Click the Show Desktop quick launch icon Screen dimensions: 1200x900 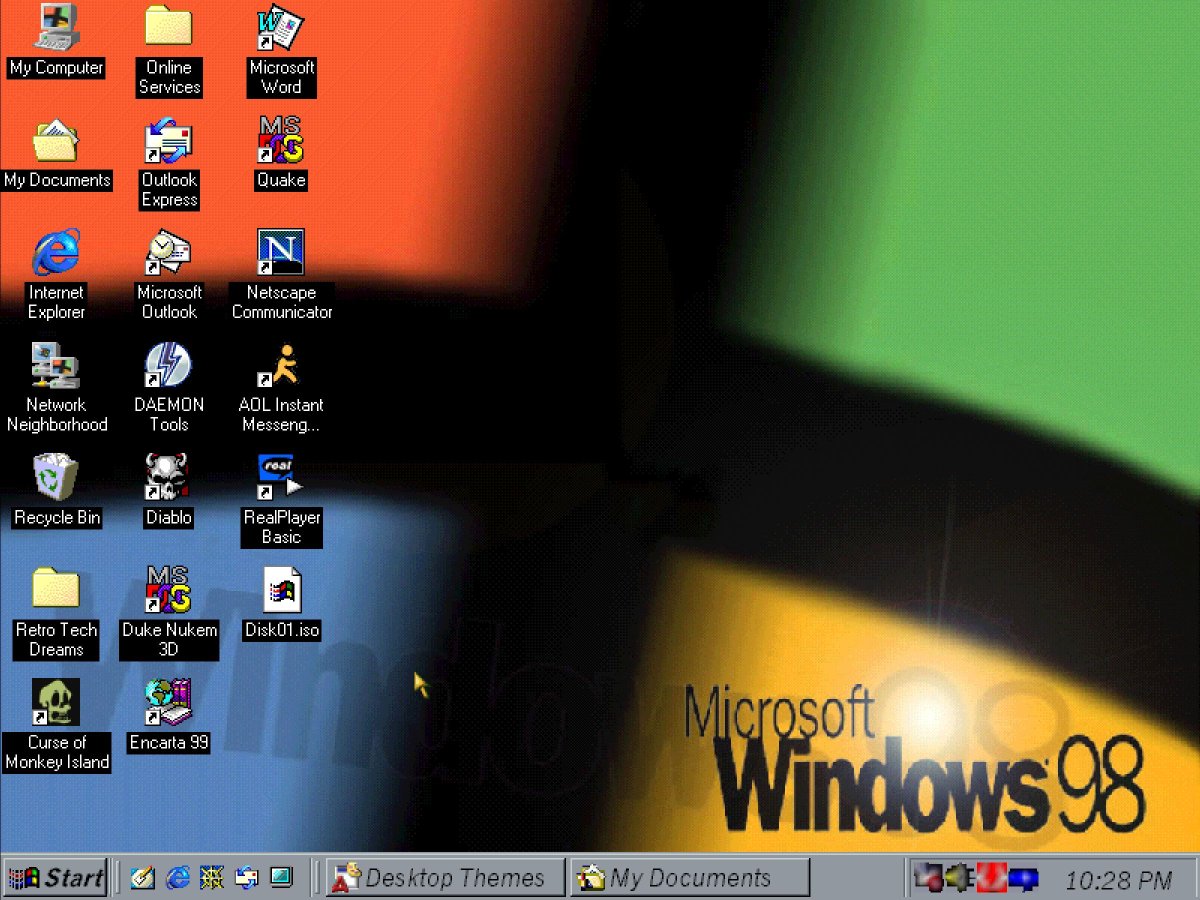[x=281, y=878]
